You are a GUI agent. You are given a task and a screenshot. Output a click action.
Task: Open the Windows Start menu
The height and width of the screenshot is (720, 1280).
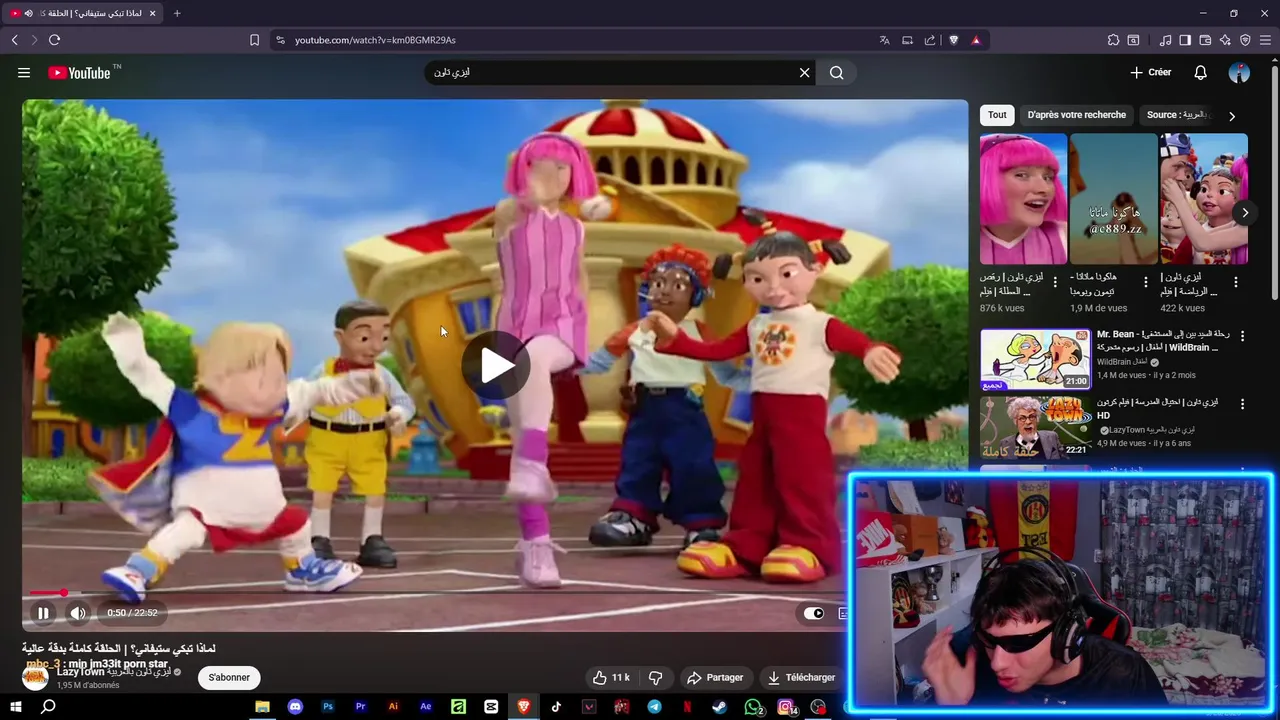(16, 707)
